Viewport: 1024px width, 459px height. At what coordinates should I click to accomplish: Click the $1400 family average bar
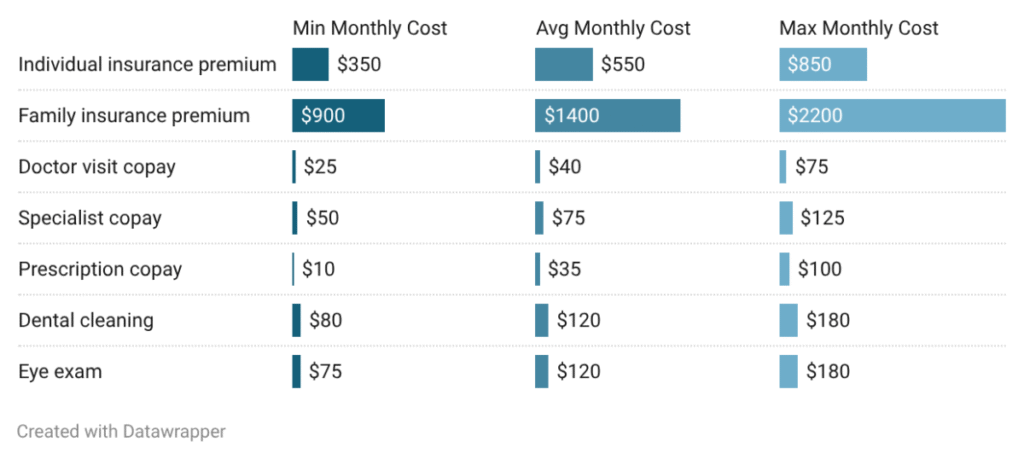pos(607,116)
